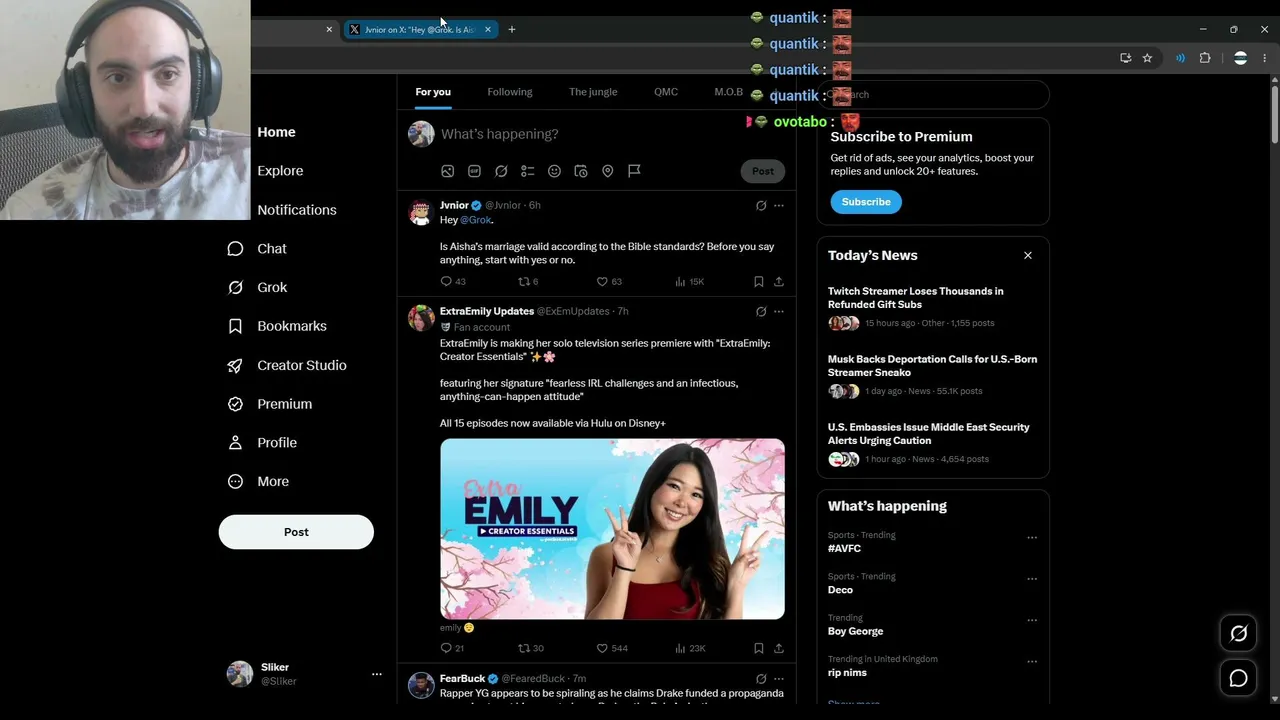Switch to the Following timeline tab
This screenshot has height=720, width=1280.
pyautogui.click(x=510, y=92)
